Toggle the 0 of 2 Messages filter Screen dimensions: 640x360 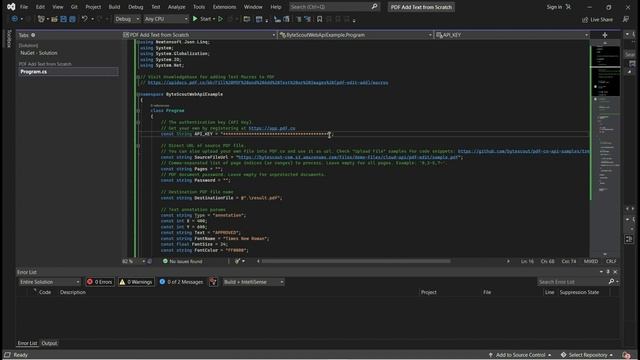pos(181,282)
